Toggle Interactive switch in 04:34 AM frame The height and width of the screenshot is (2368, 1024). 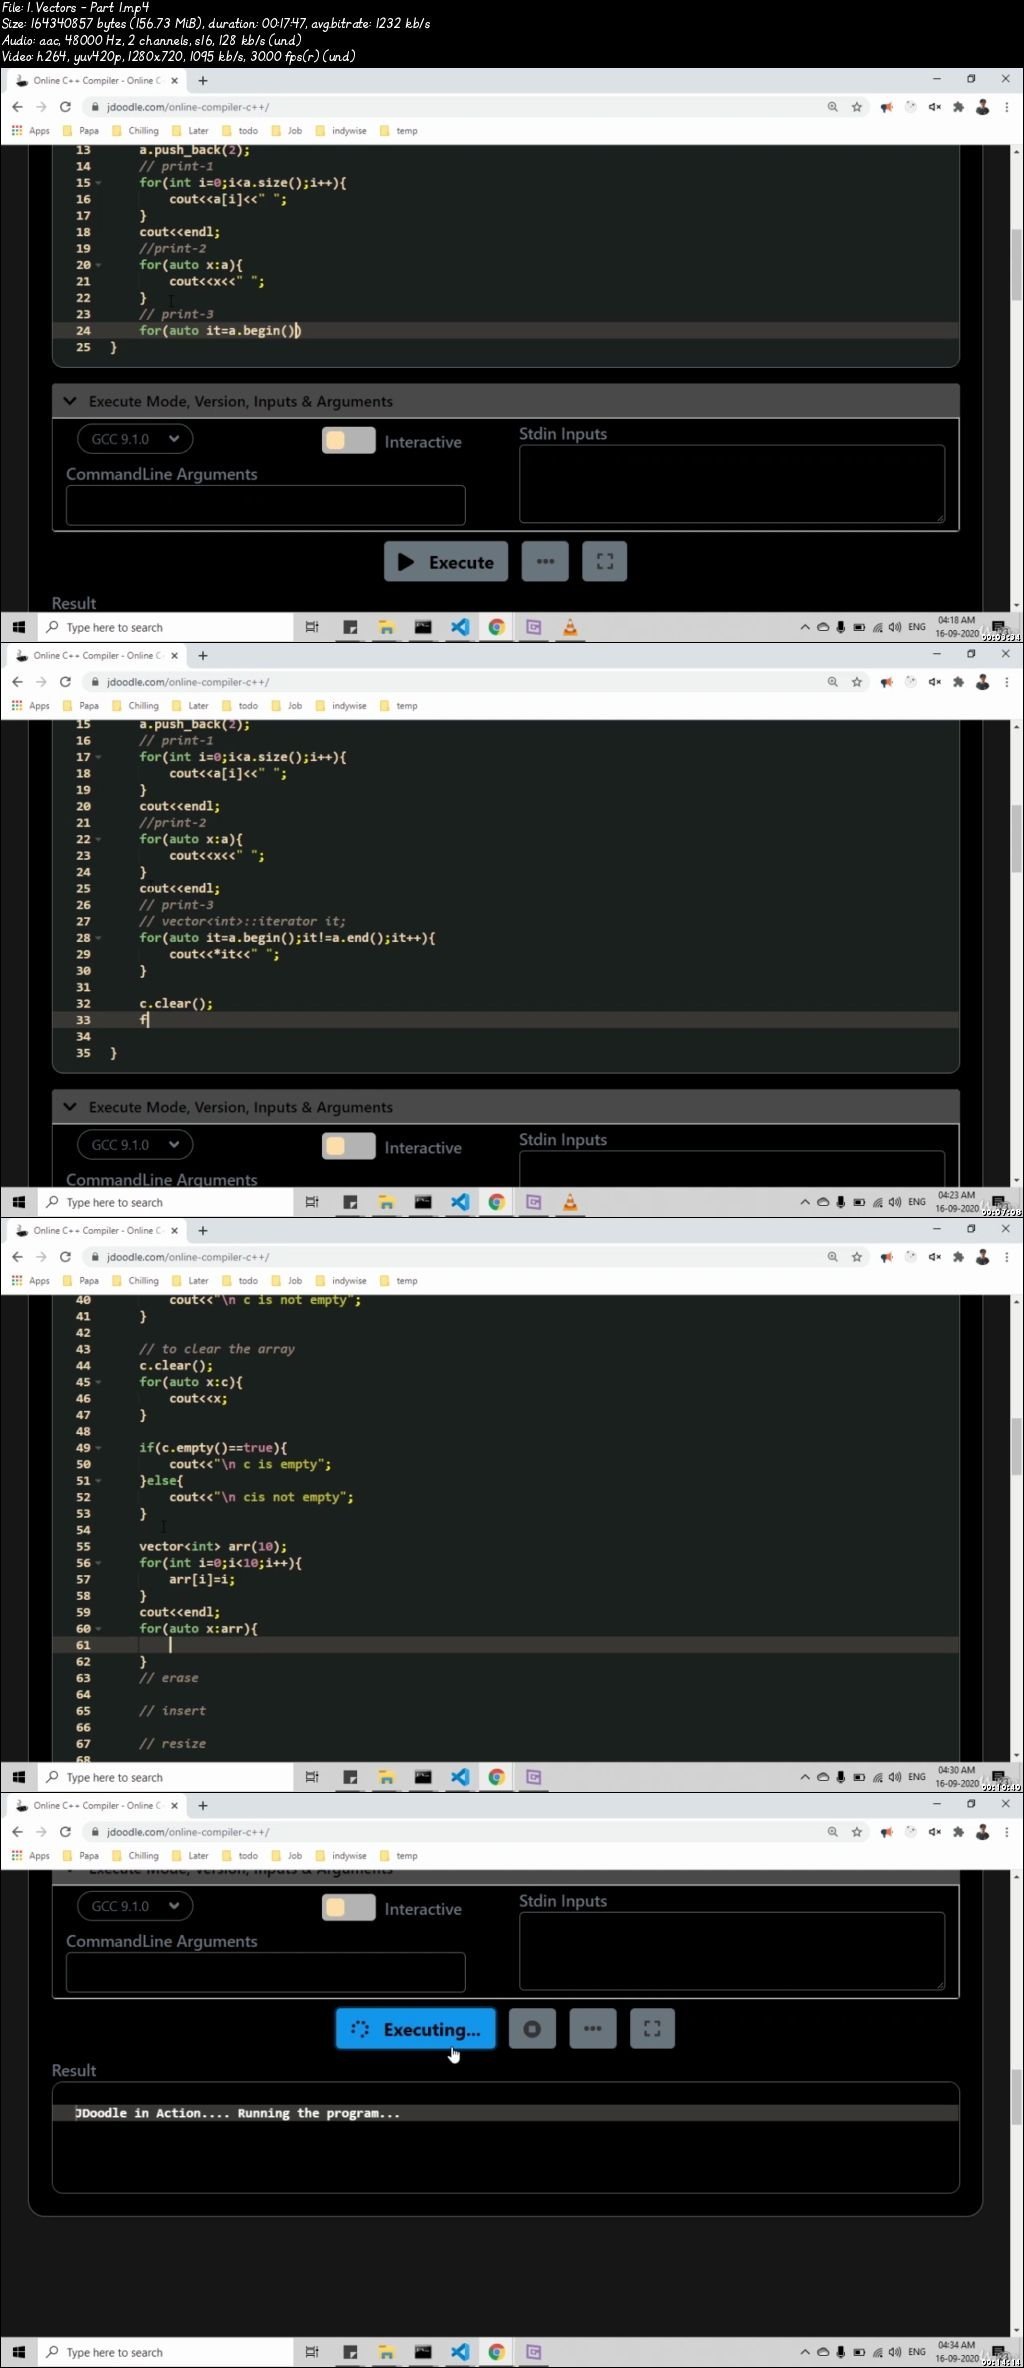pos(348,1908)
